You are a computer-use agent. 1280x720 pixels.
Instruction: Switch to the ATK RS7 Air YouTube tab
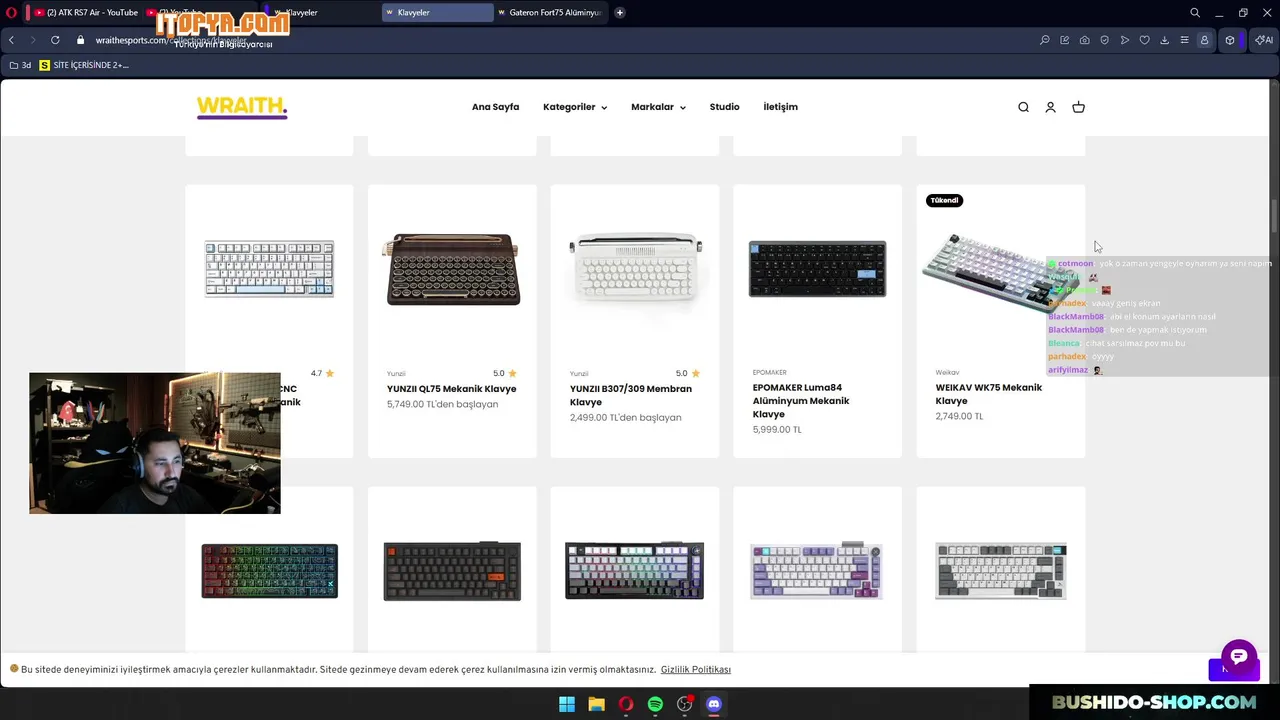tap(85, 13)
